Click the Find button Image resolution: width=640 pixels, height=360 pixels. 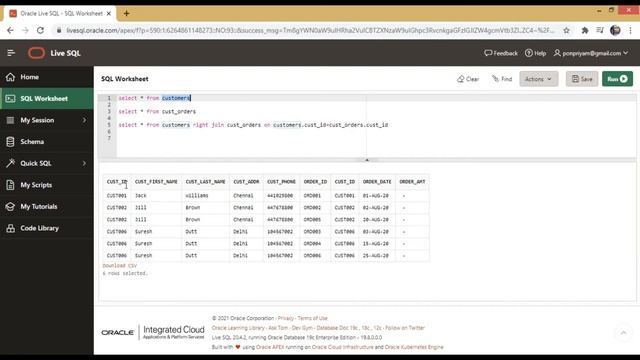tap(502, 79)
